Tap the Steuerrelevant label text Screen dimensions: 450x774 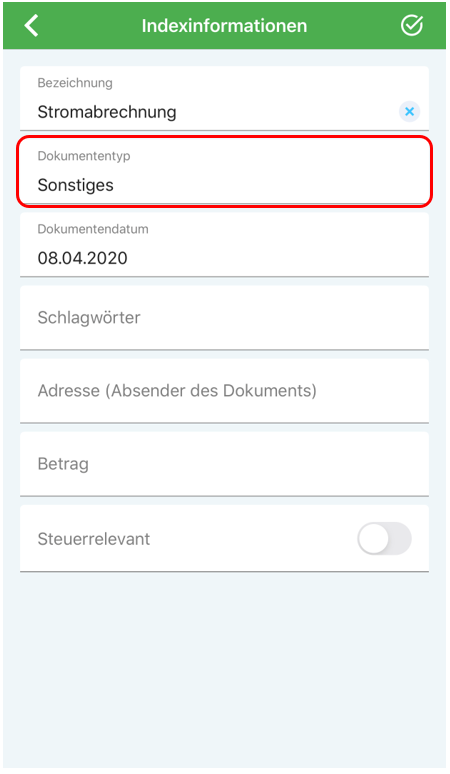(x=94, y=539)
